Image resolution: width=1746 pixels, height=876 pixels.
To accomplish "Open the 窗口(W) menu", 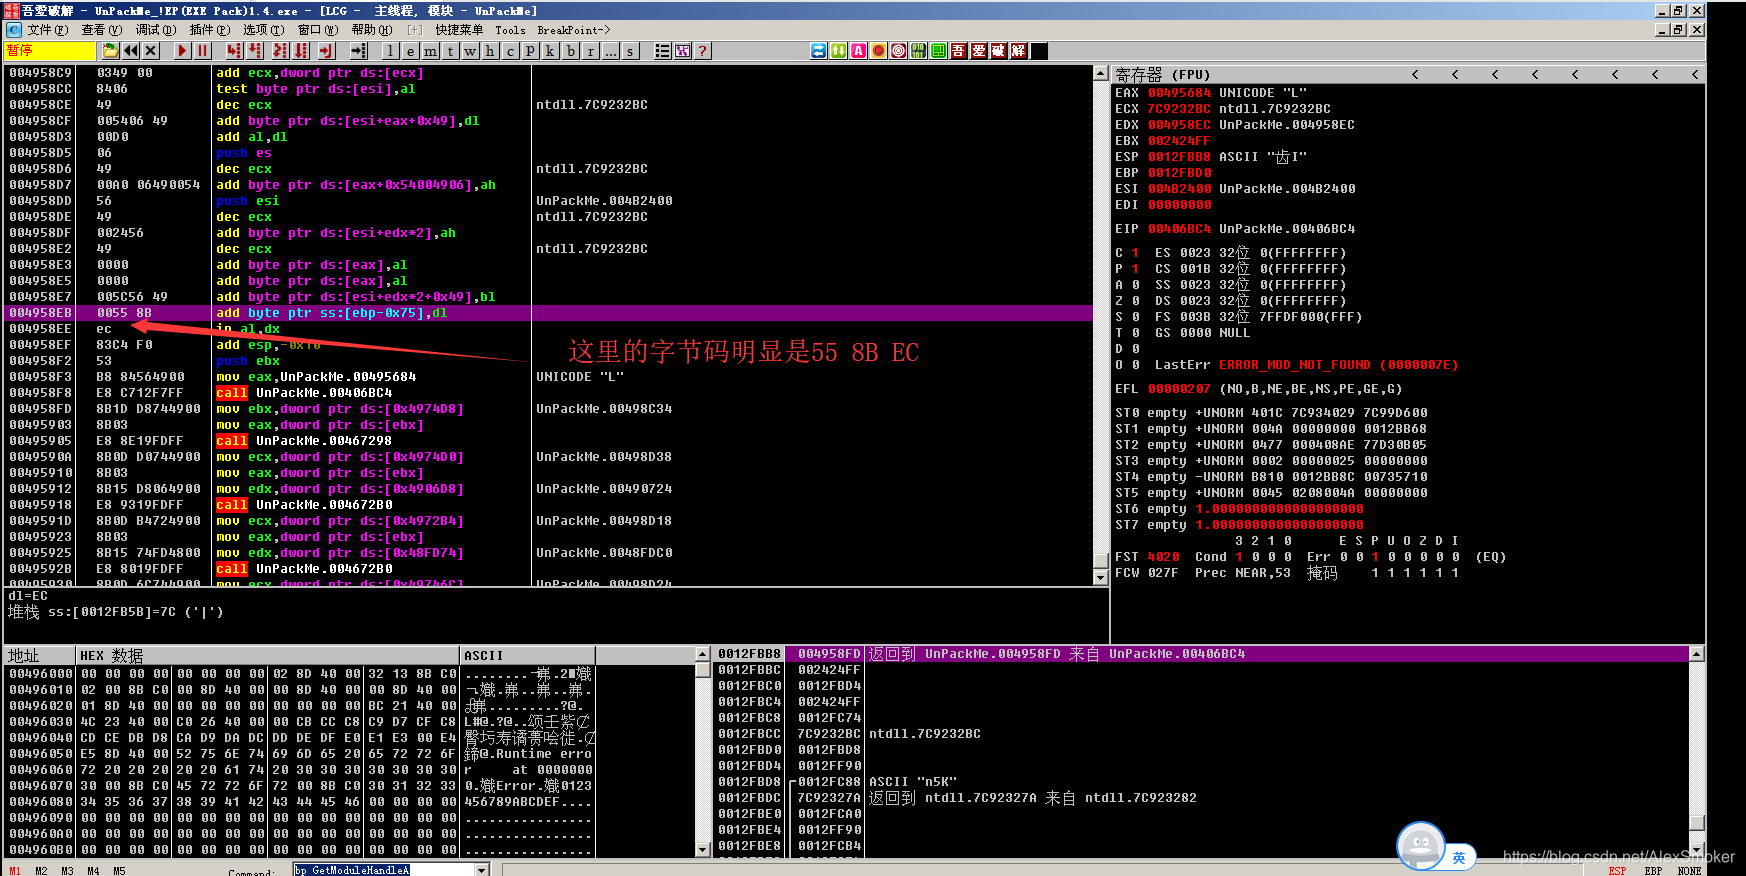I will pos(318,30).
